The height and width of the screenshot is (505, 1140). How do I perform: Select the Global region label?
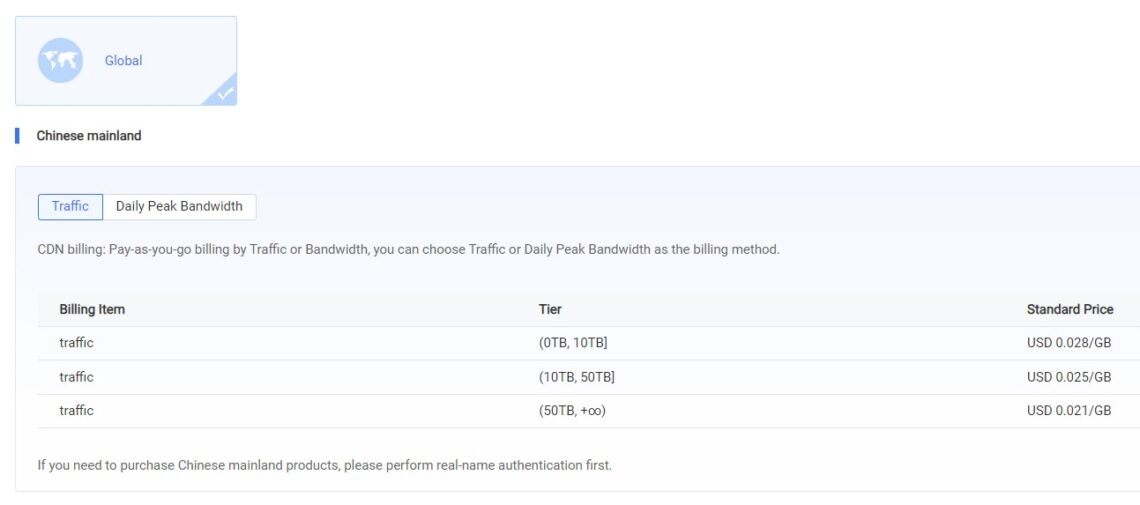point(123,61)
